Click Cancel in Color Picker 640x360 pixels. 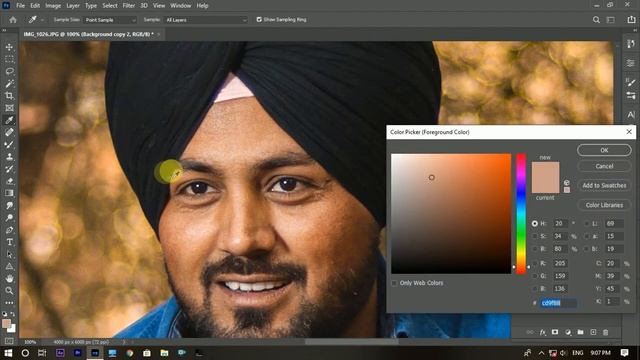point(604,166)
